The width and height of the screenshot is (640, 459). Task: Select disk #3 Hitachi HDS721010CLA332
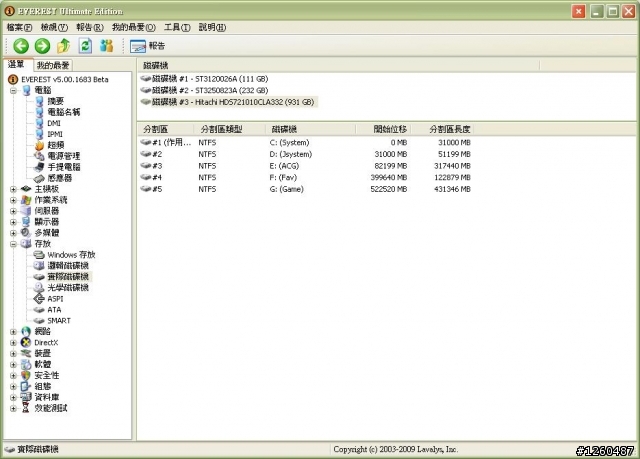tap(228, 102)
